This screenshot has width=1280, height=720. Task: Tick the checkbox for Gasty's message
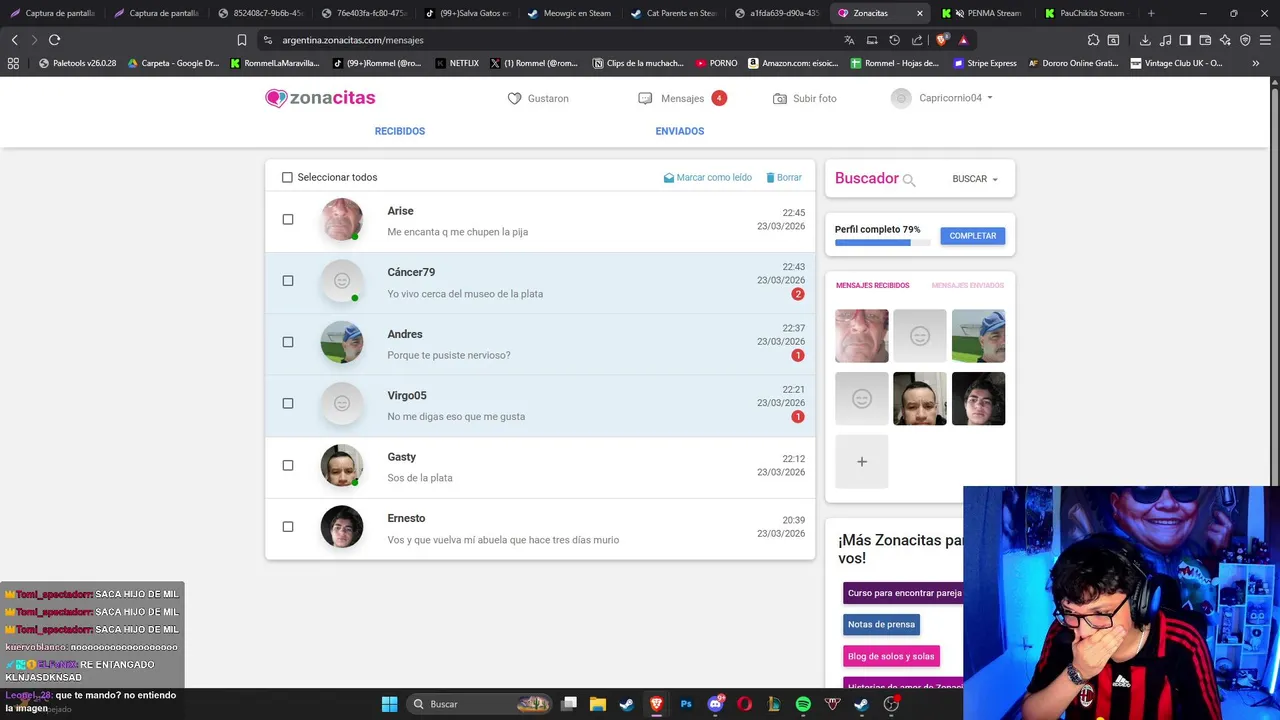click(x=288, y=465)
